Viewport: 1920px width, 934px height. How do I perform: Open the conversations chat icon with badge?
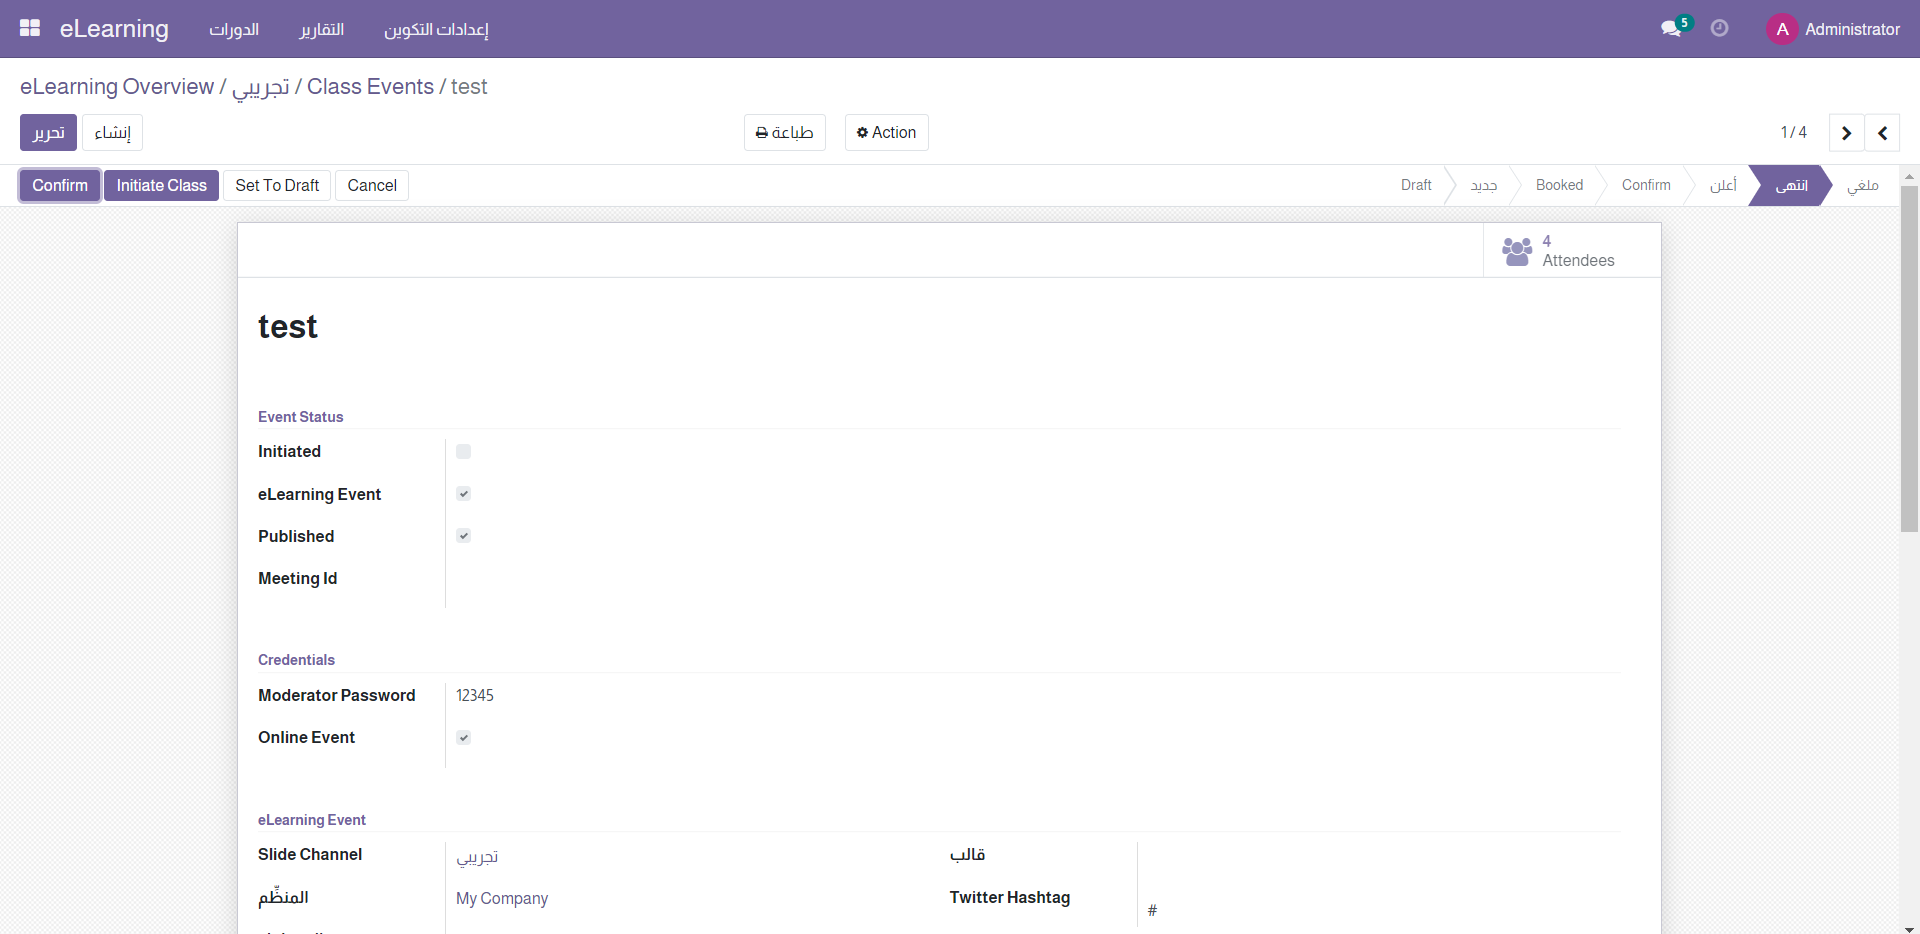(x=1671, y=29)
